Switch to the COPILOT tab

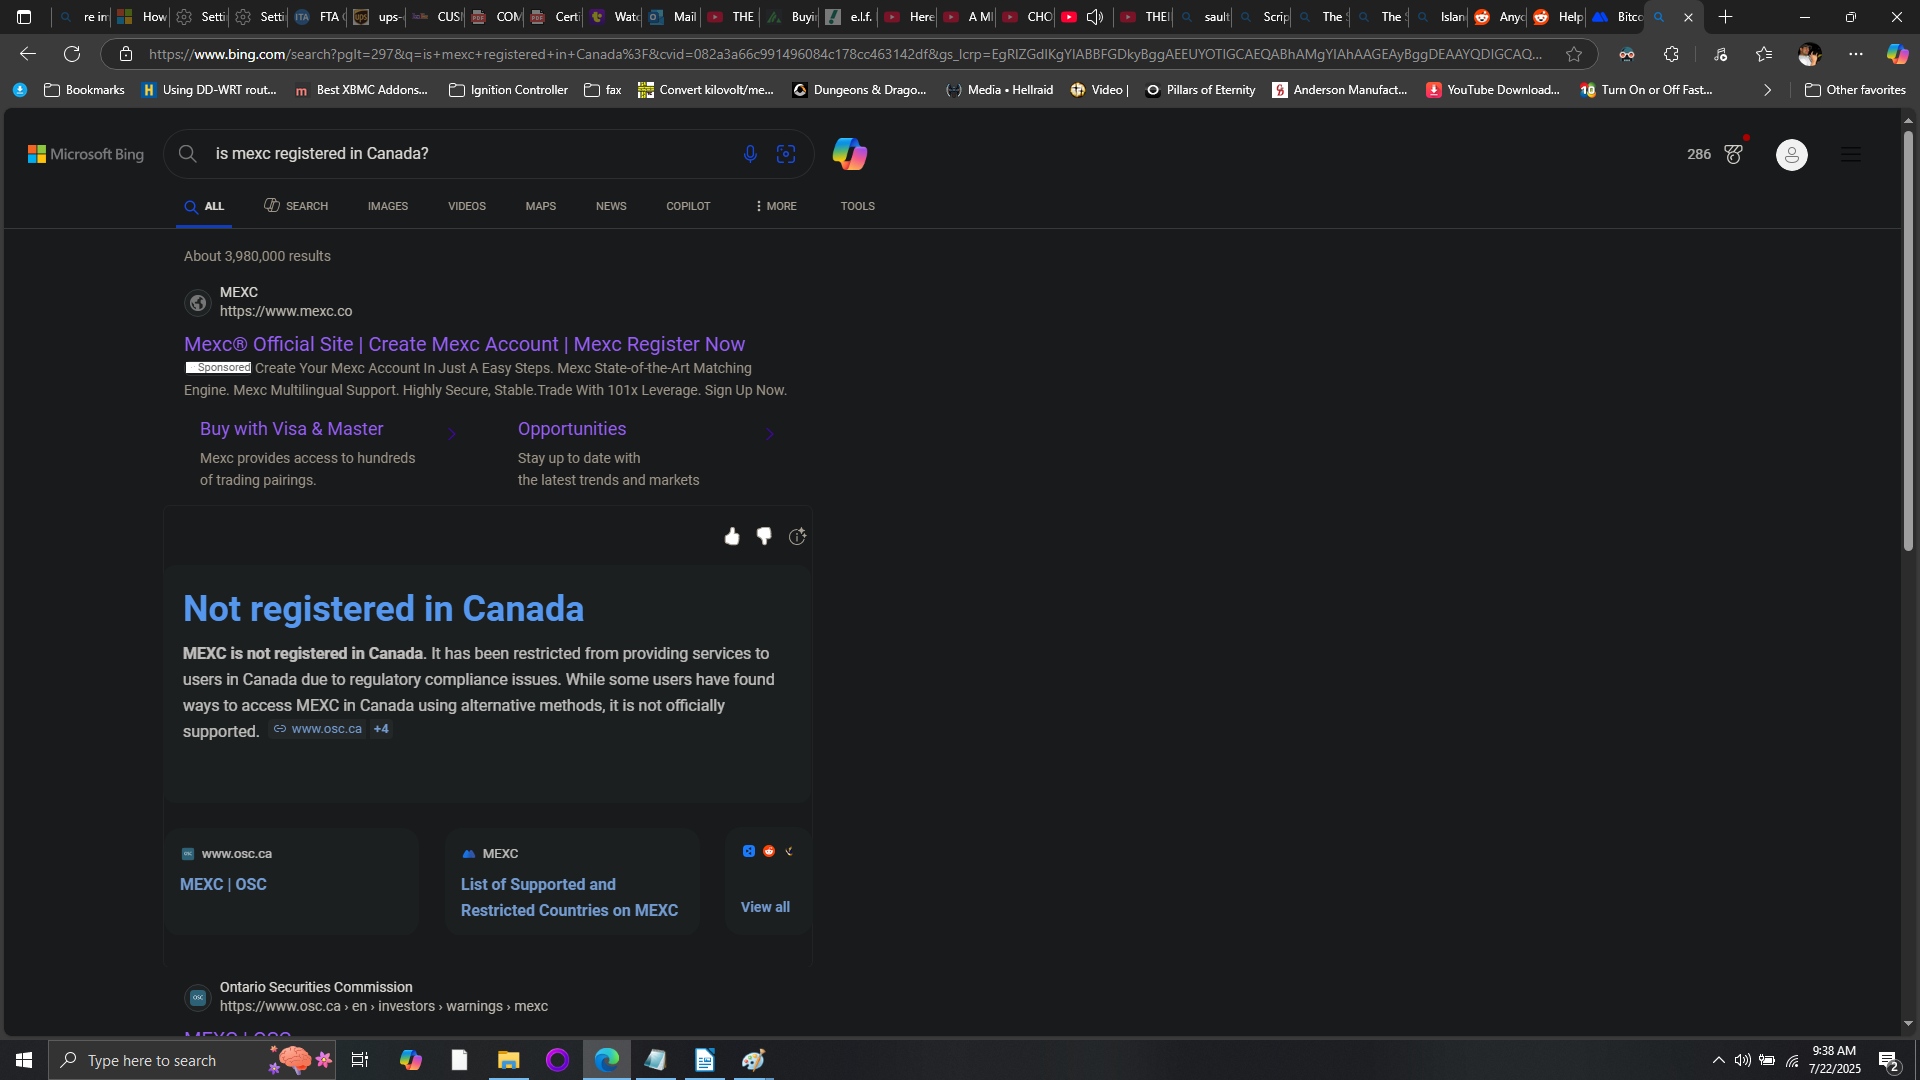pos(688,206)
